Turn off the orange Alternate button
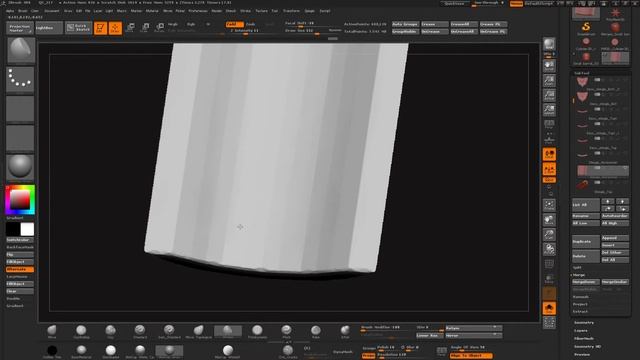The width and height of the screenshot is (640, 360). coord(20,269)
